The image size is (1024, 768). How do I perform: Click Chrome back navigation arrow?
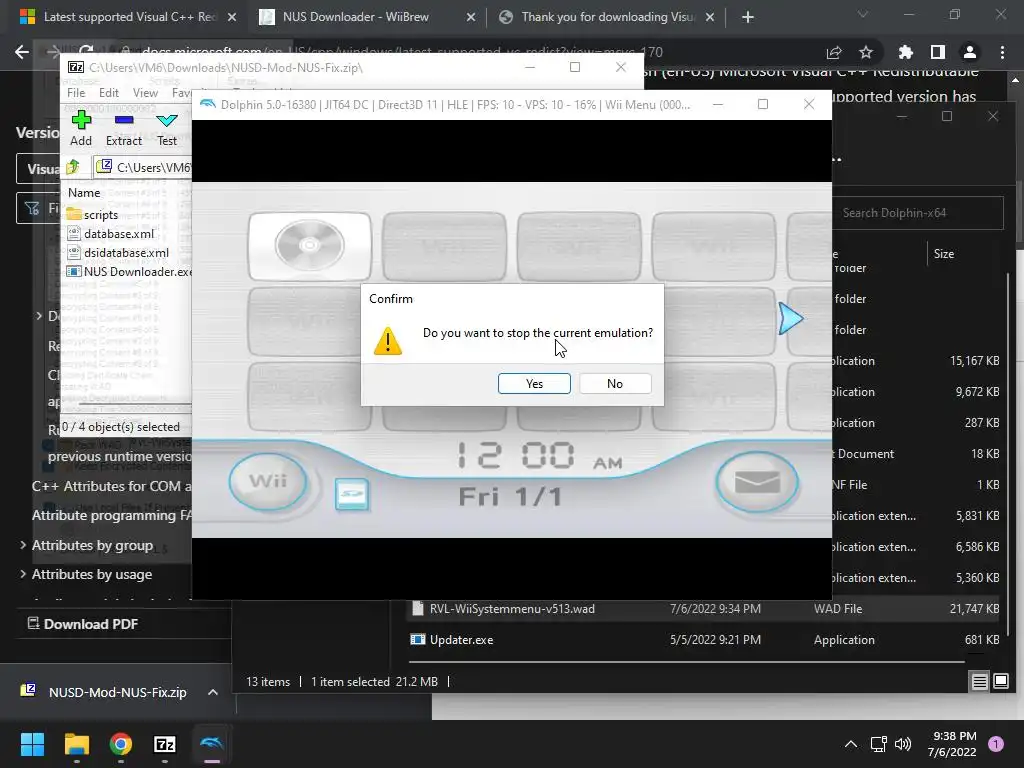tap(22, 52)
